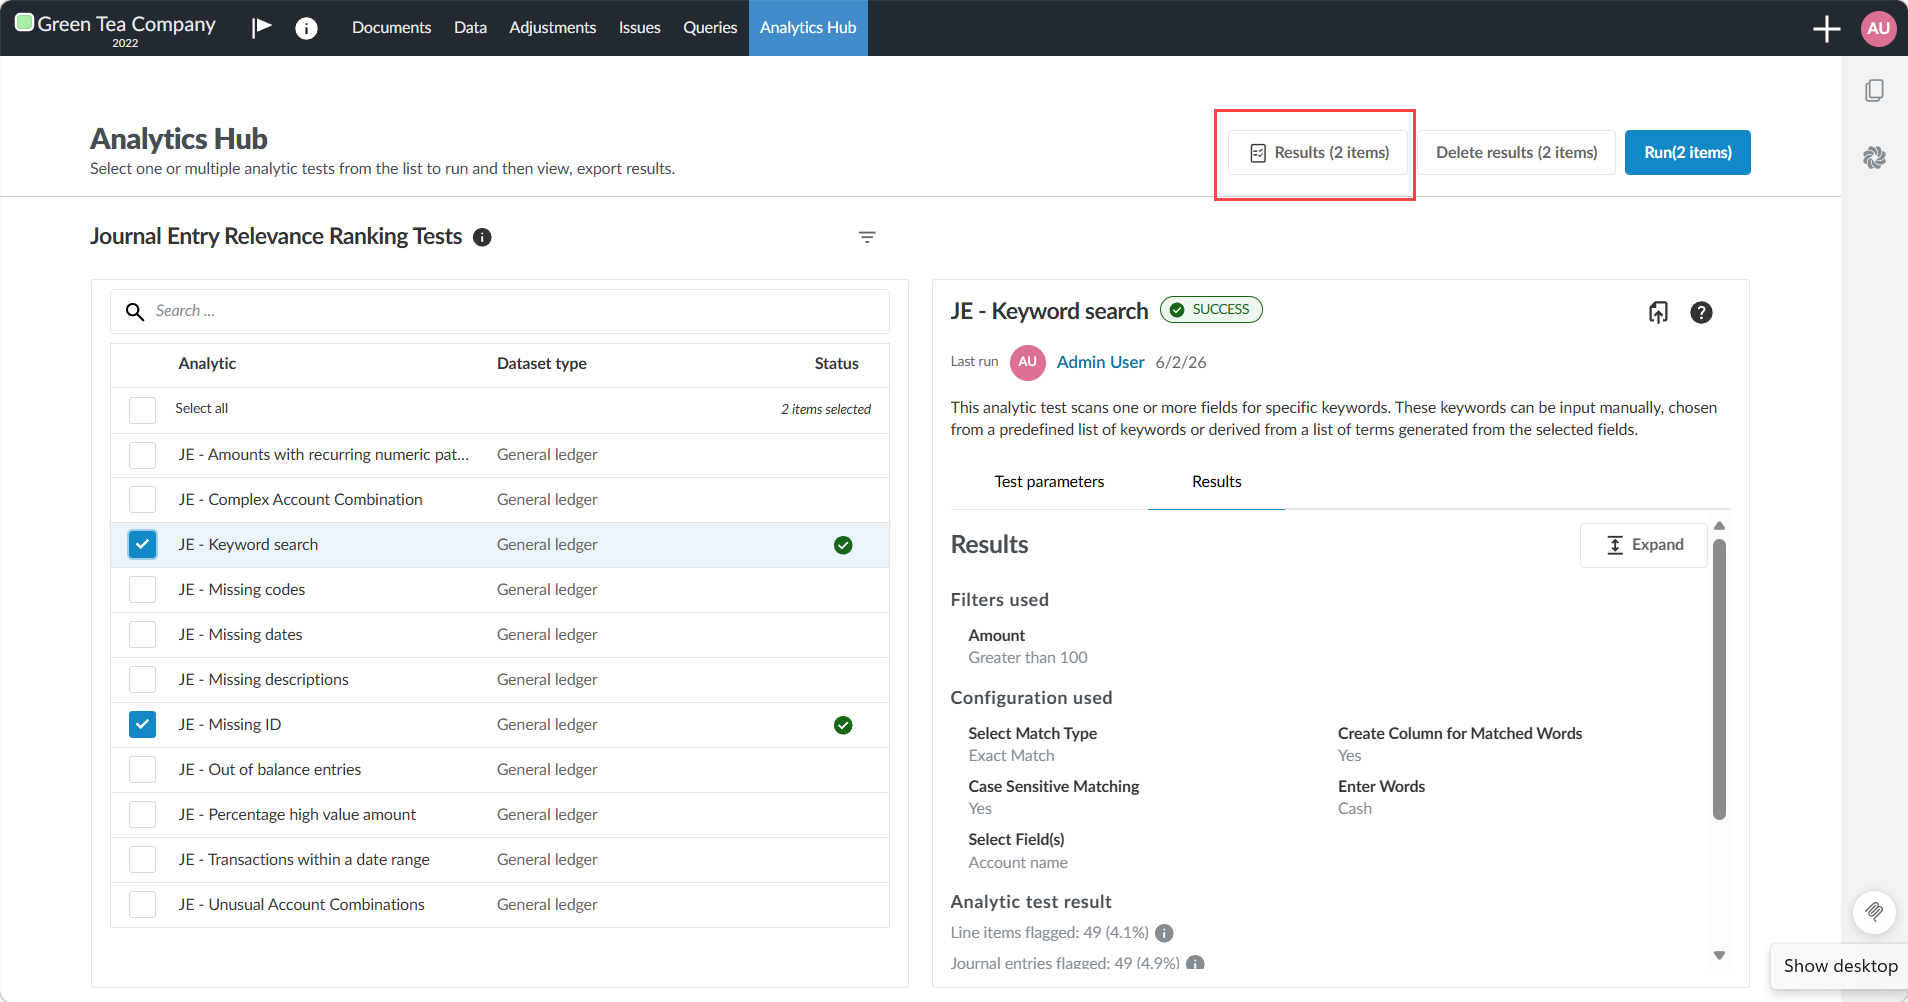Open the Queries menu
Viewport: 1908px width, 1002px height.
point(710,28)
